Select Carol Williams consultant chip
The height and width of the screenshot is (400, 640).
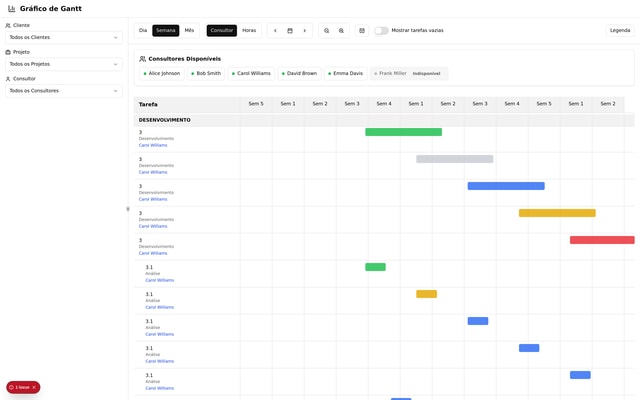click(251, 73)
